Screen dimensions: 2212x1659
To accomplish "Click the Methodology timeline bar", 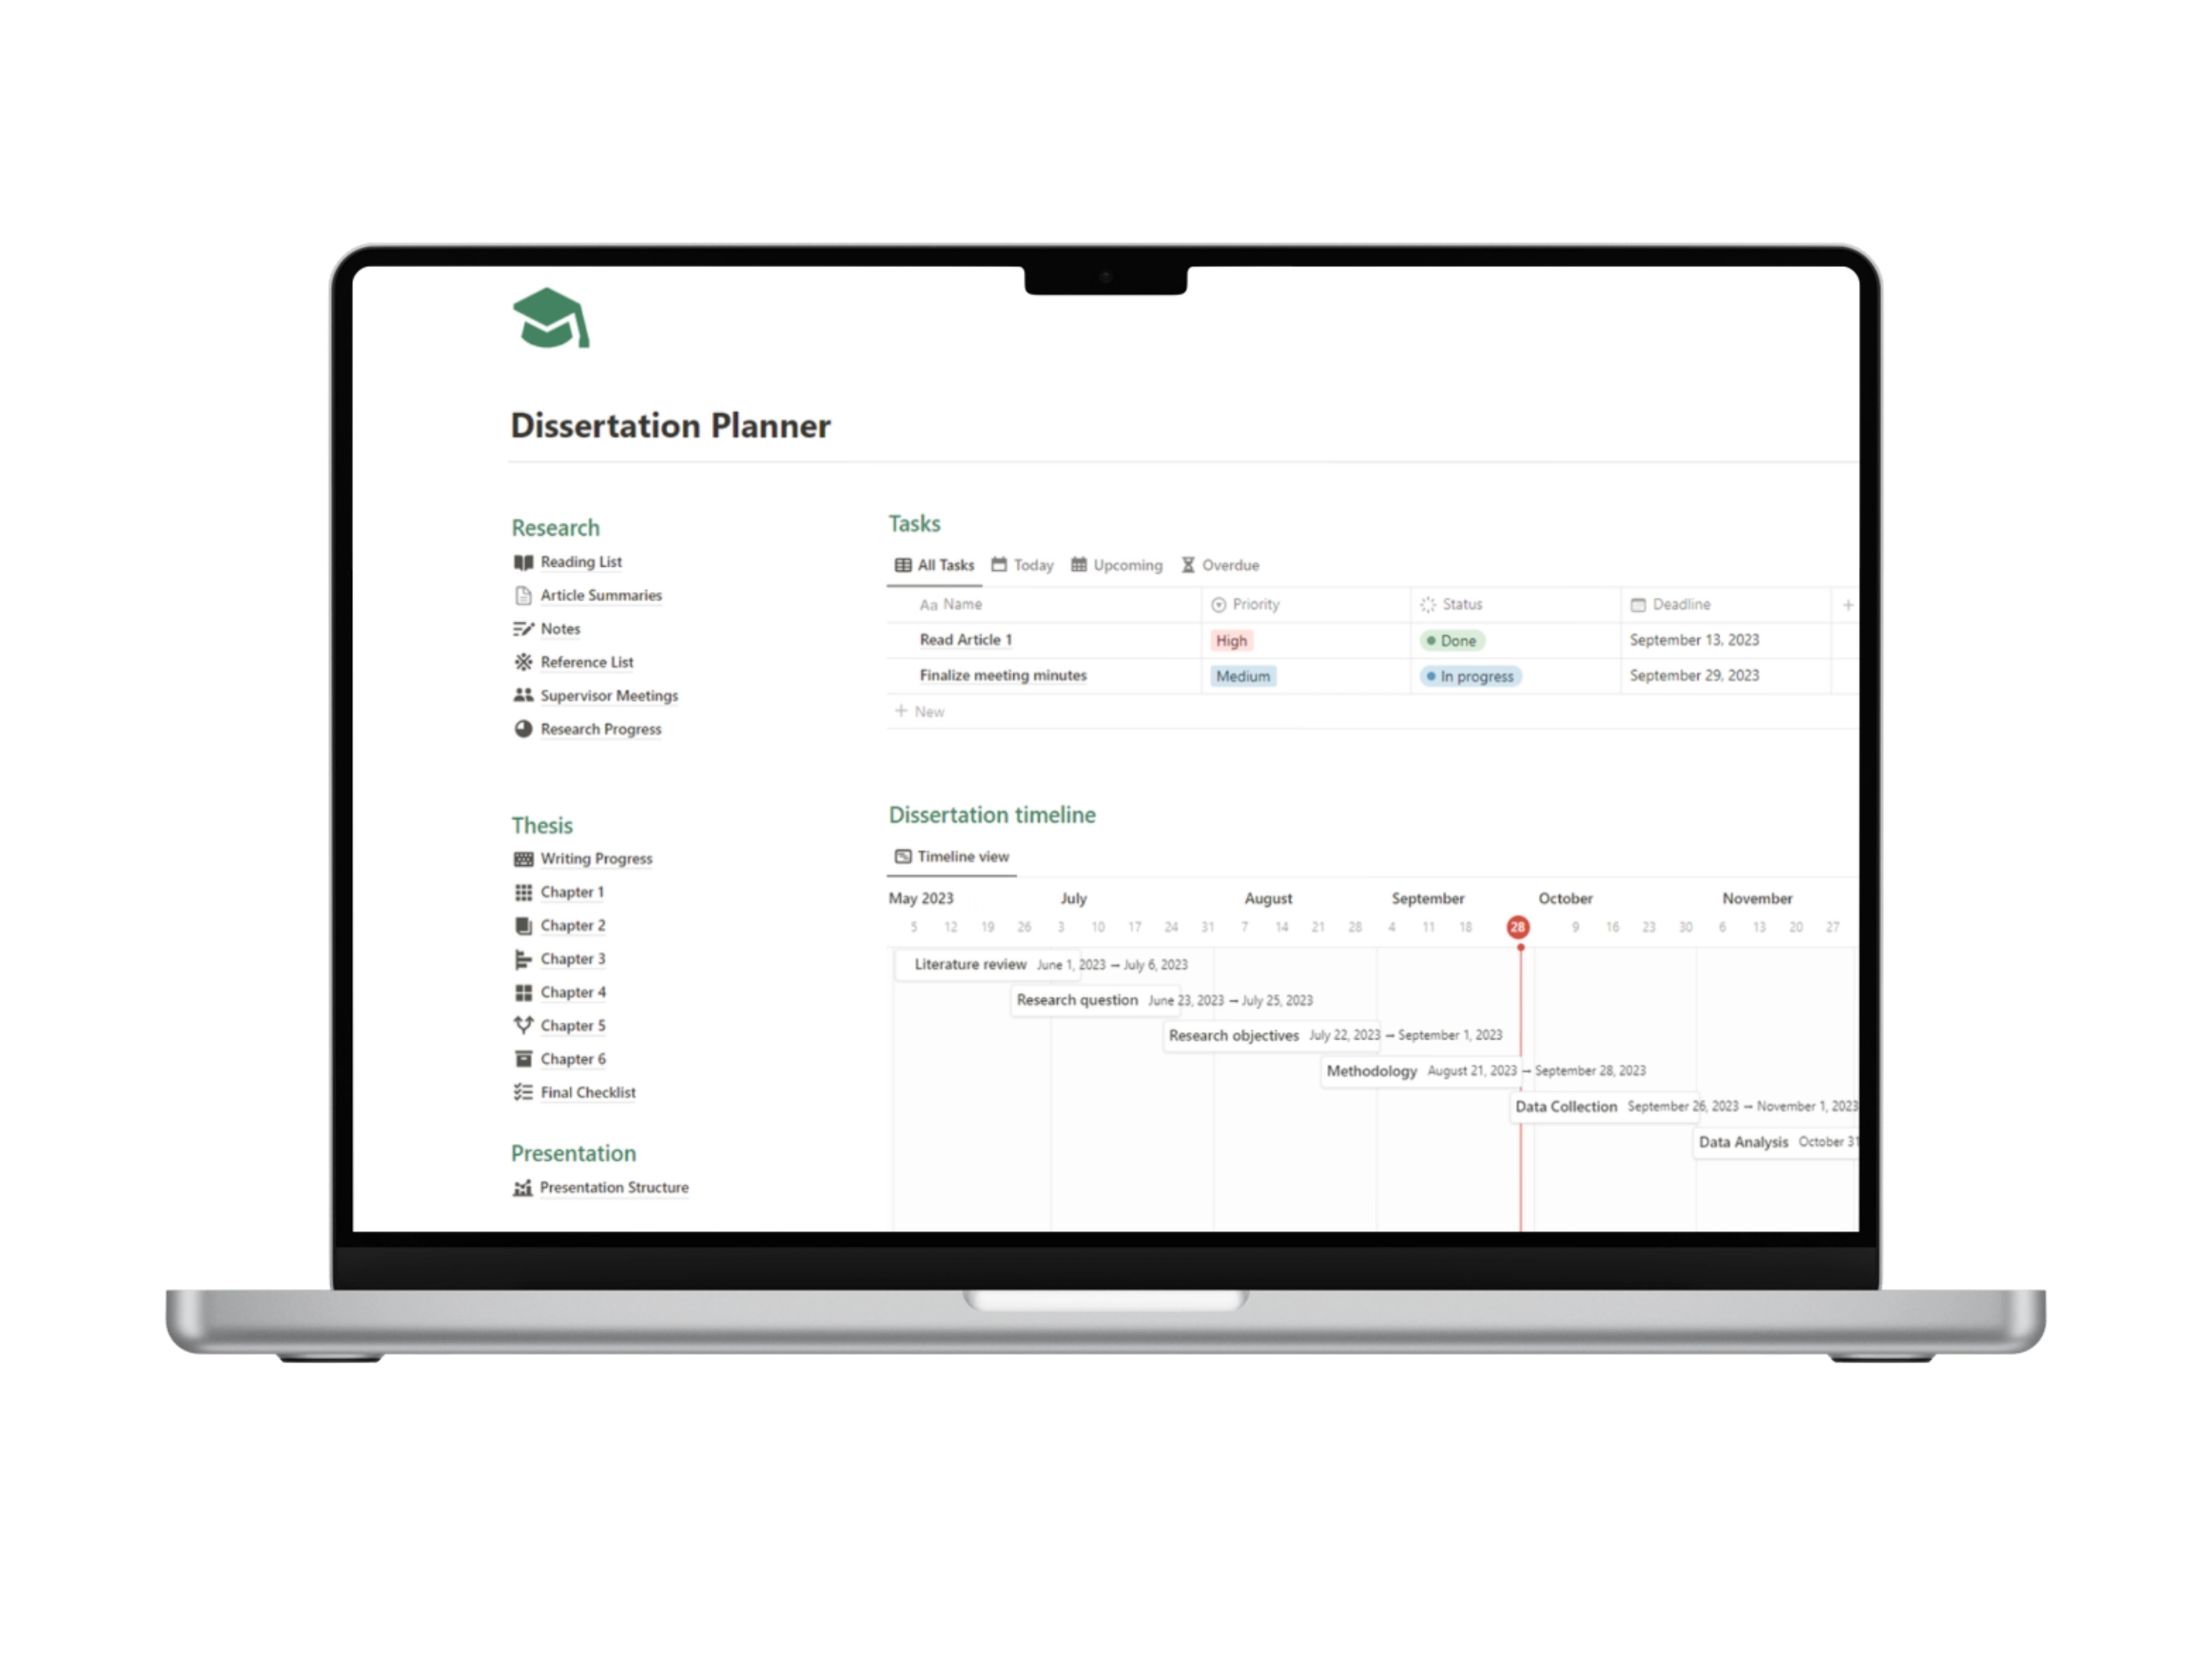I will [x=1428, y=1070].
